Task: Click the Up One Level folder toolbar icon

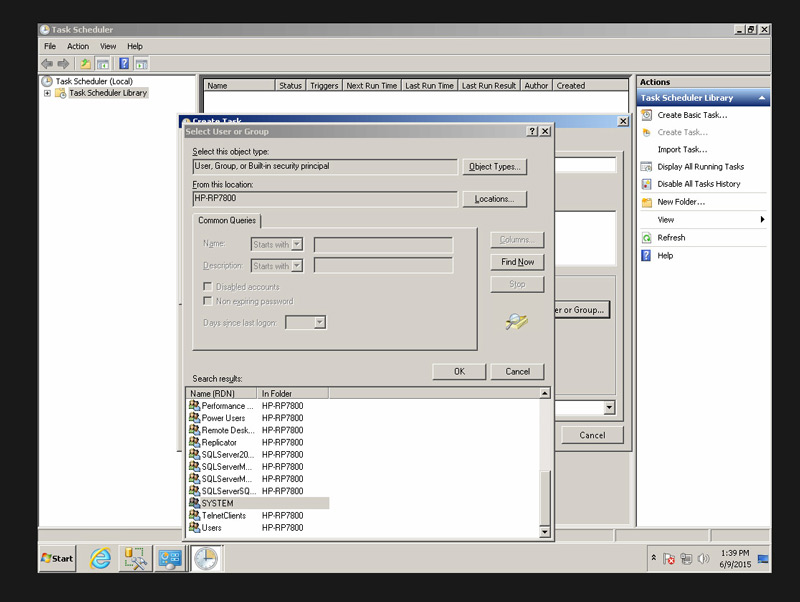Action: (x=85, y=64)
